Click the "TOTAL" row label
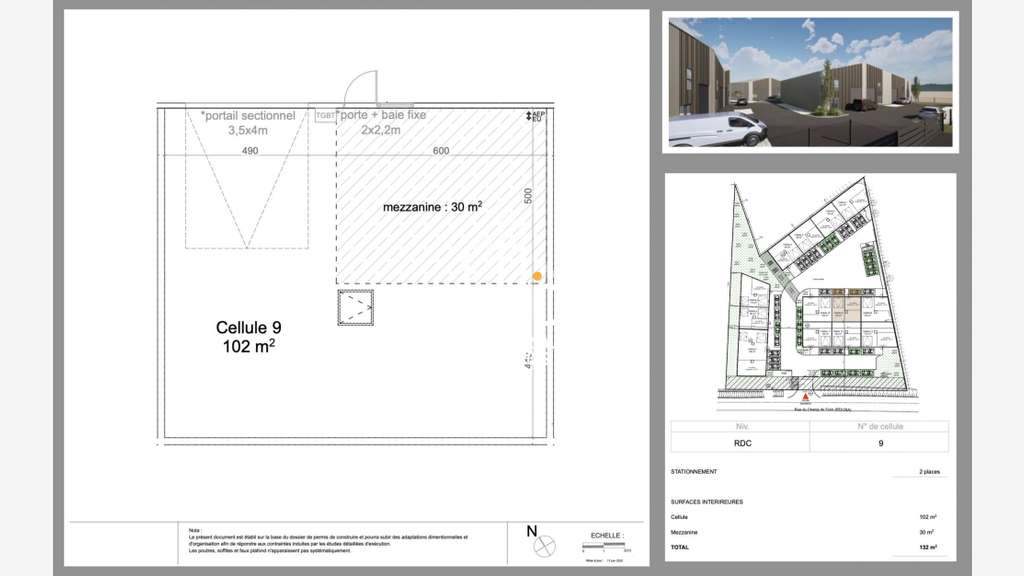This screenshot has width=1024, height=576. [x=679, y=547]
